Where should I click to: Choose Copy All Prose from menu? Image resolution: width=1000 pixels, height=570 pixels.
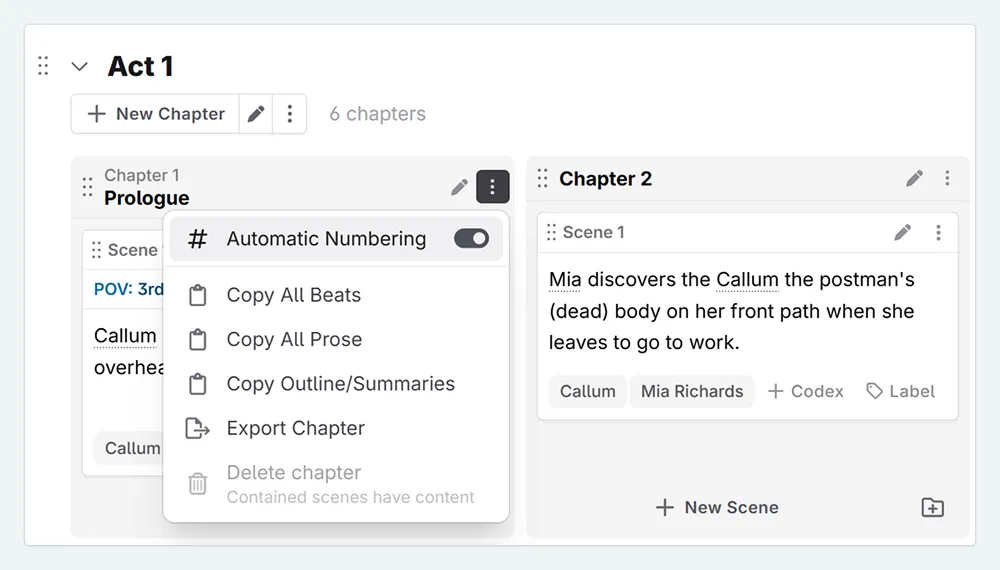[294, 339]
